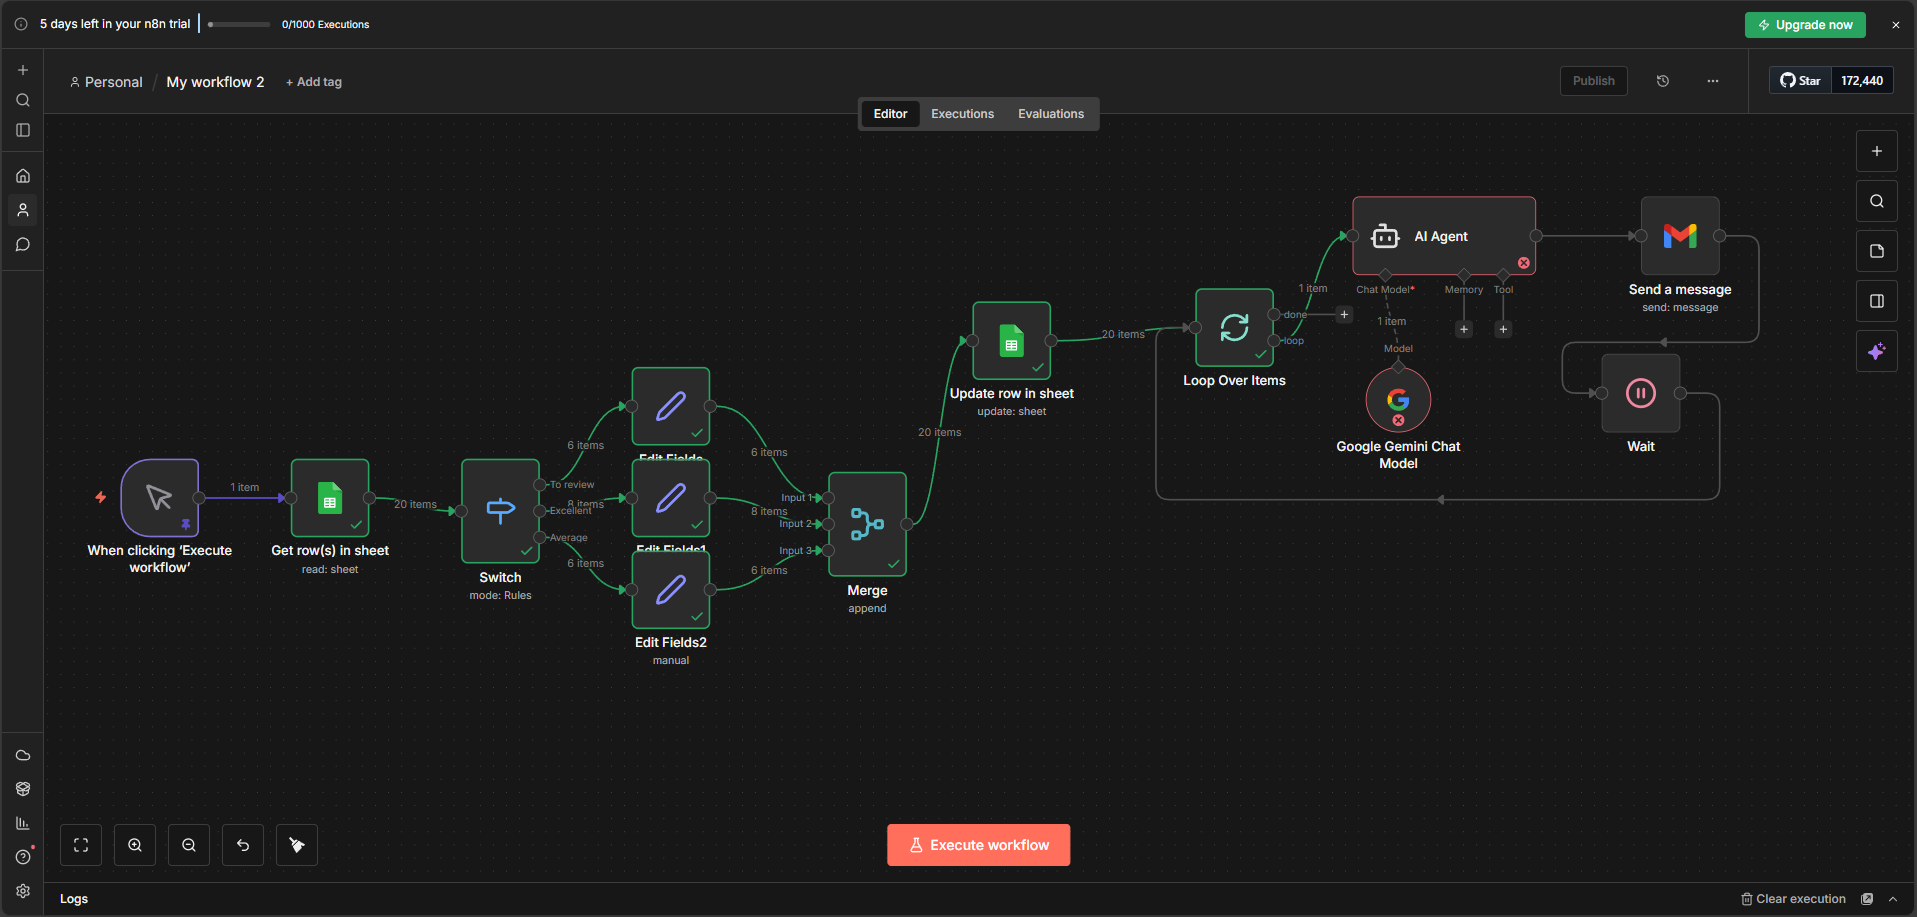
Task: Click the trial executions progress bar
Action: click(239, 24)
